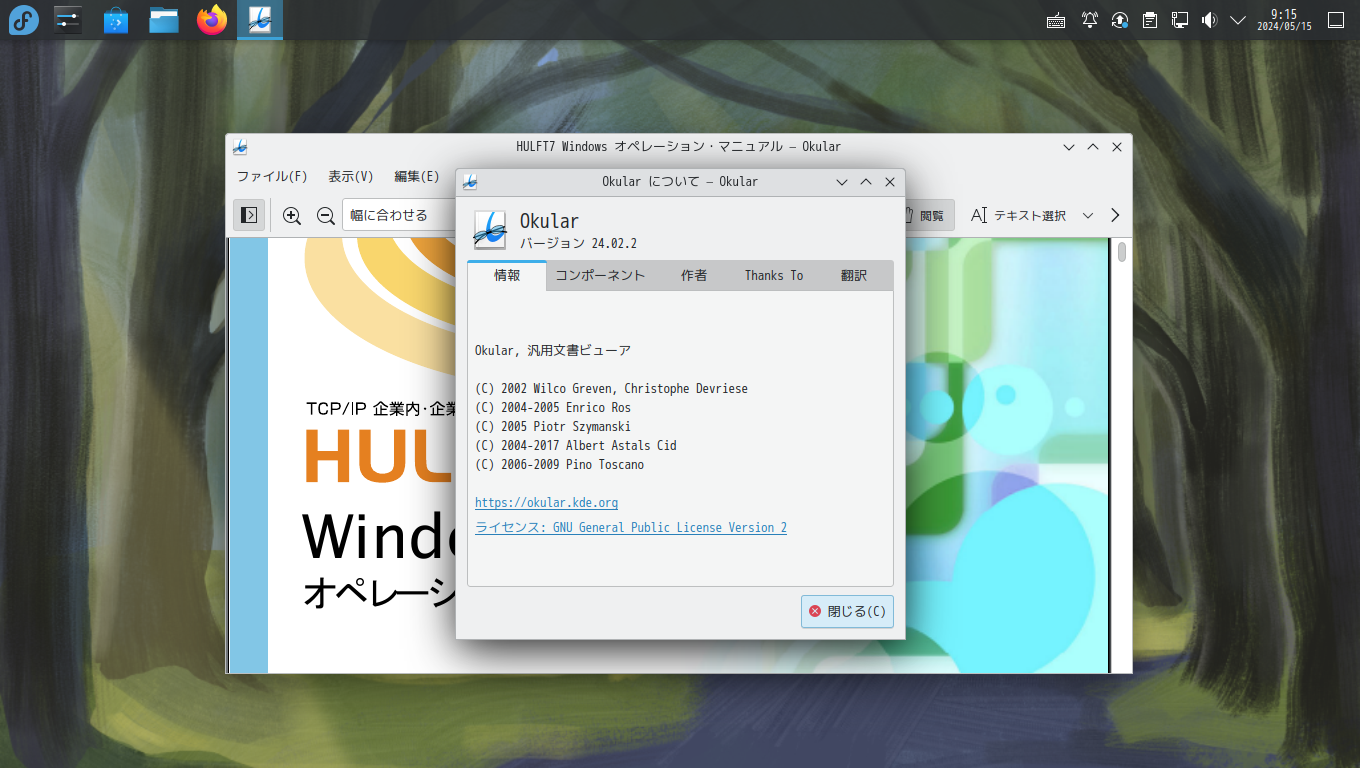Click the display configuration tray icon
1360x768 pixels.
pyautogui.click(x=1180, y=20)
